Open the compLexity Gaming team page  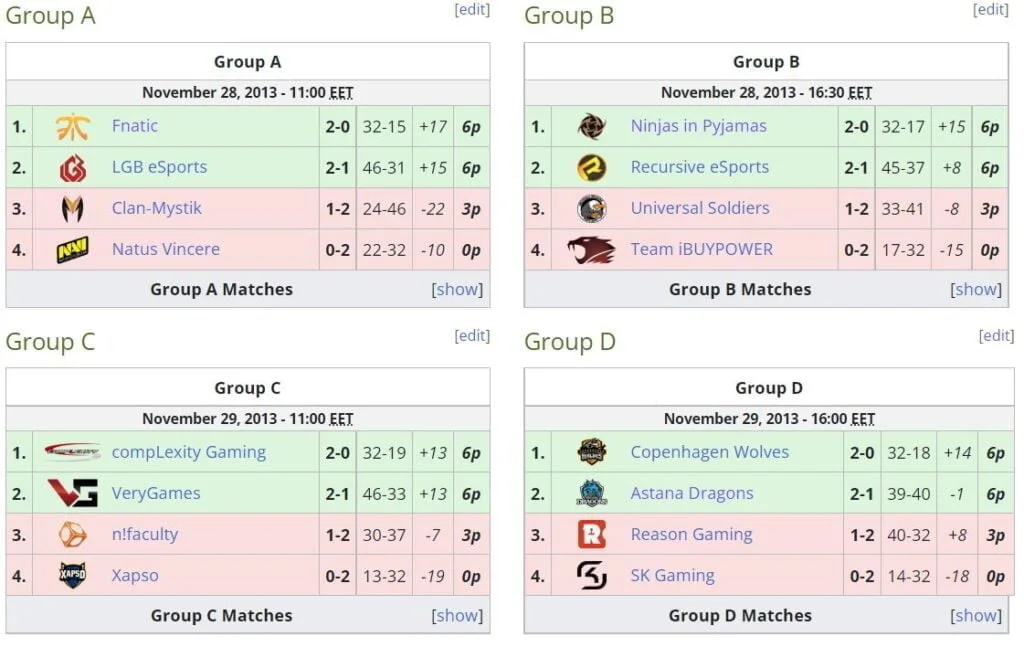click(x=189, y=452)
